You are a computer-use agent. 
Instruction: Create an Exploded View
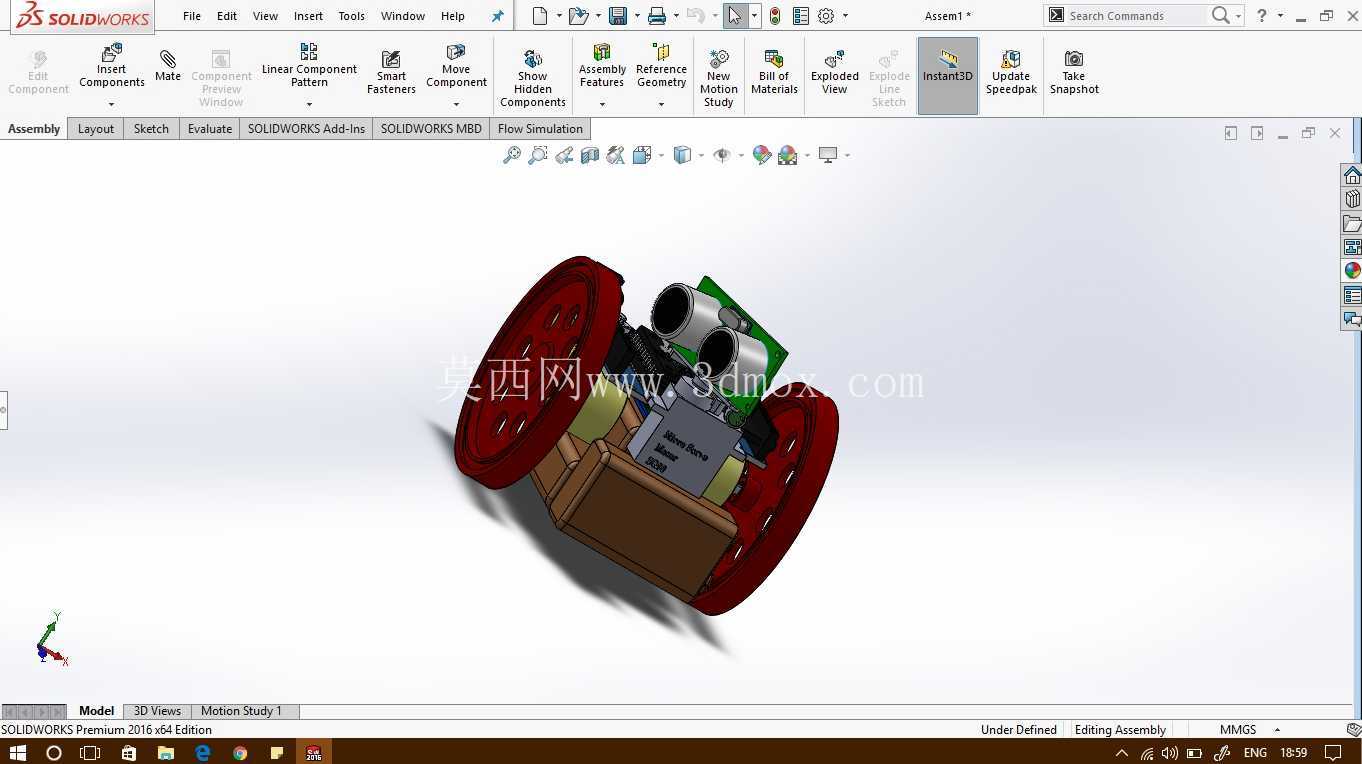[x=835, y=72]
